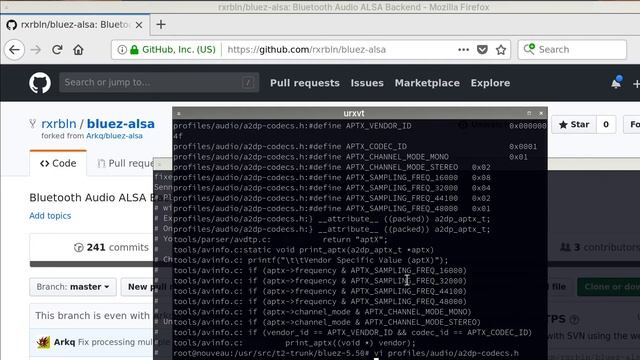Switch to the rxrbln/bluez-alsa browser tab
The width and height of the screenshot is (640, 360).
click(x=75, y=25)
